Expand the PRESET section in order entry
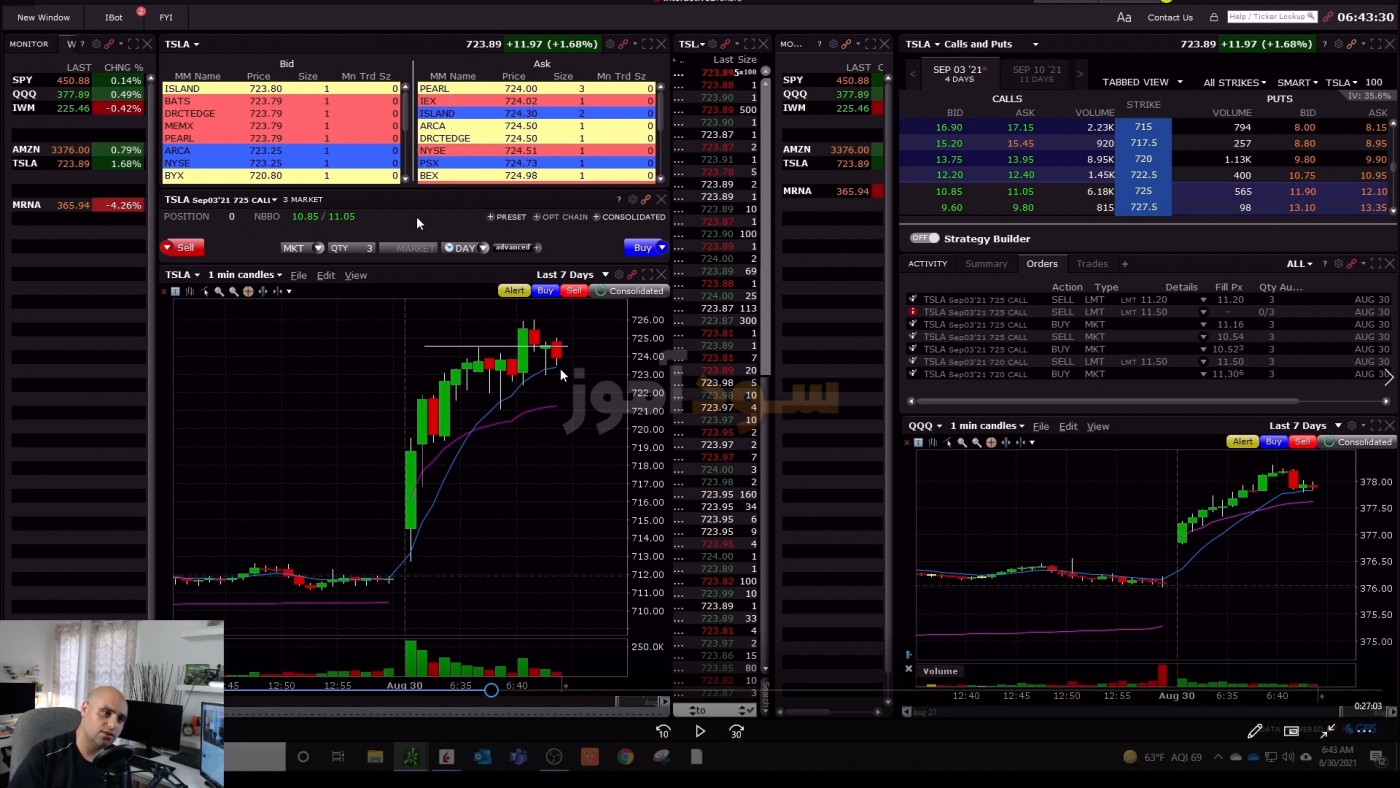1400x788 pixels. pyautogui.click(x=507, y=217)
